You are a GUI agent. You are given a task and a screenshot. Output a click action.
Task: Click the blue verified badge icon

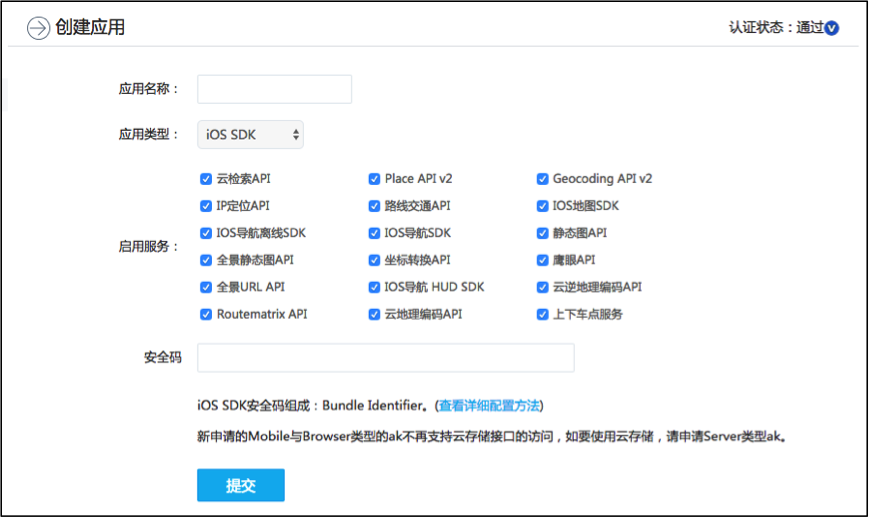(x=831, y=28)
